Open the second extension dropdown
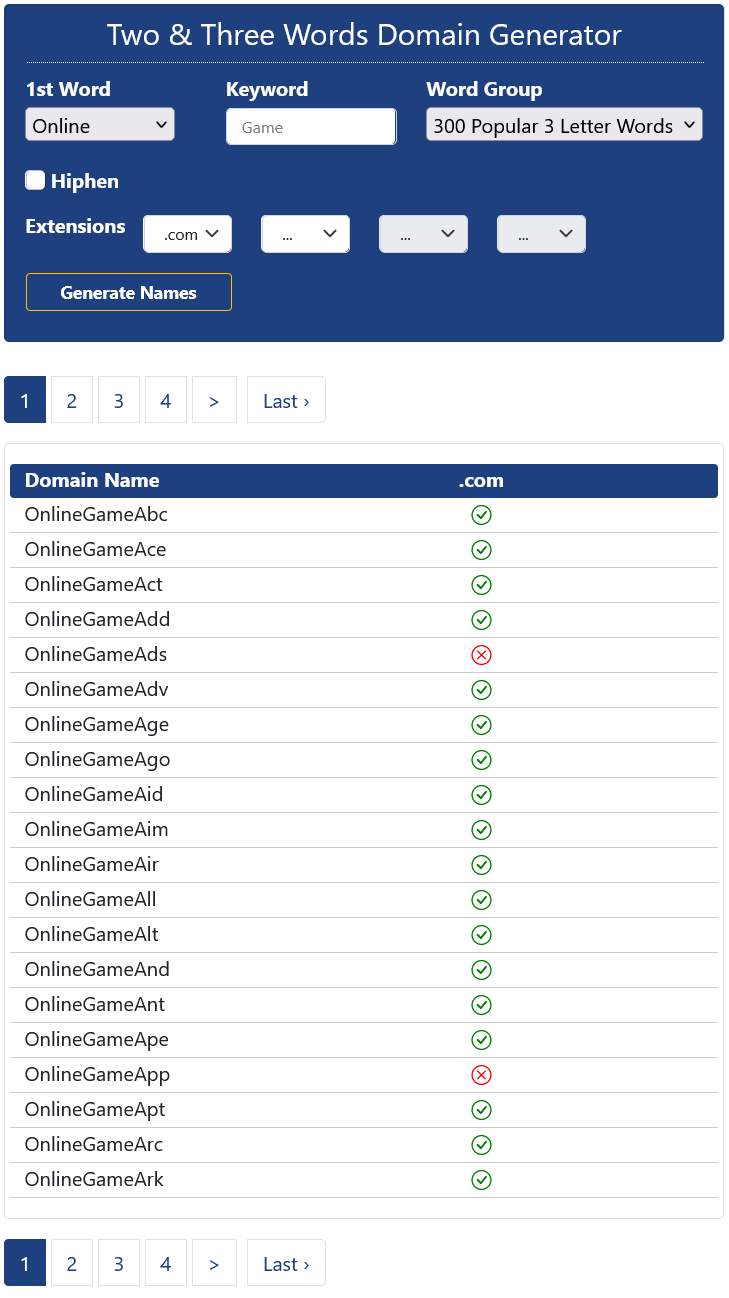 tap(305, 234)
